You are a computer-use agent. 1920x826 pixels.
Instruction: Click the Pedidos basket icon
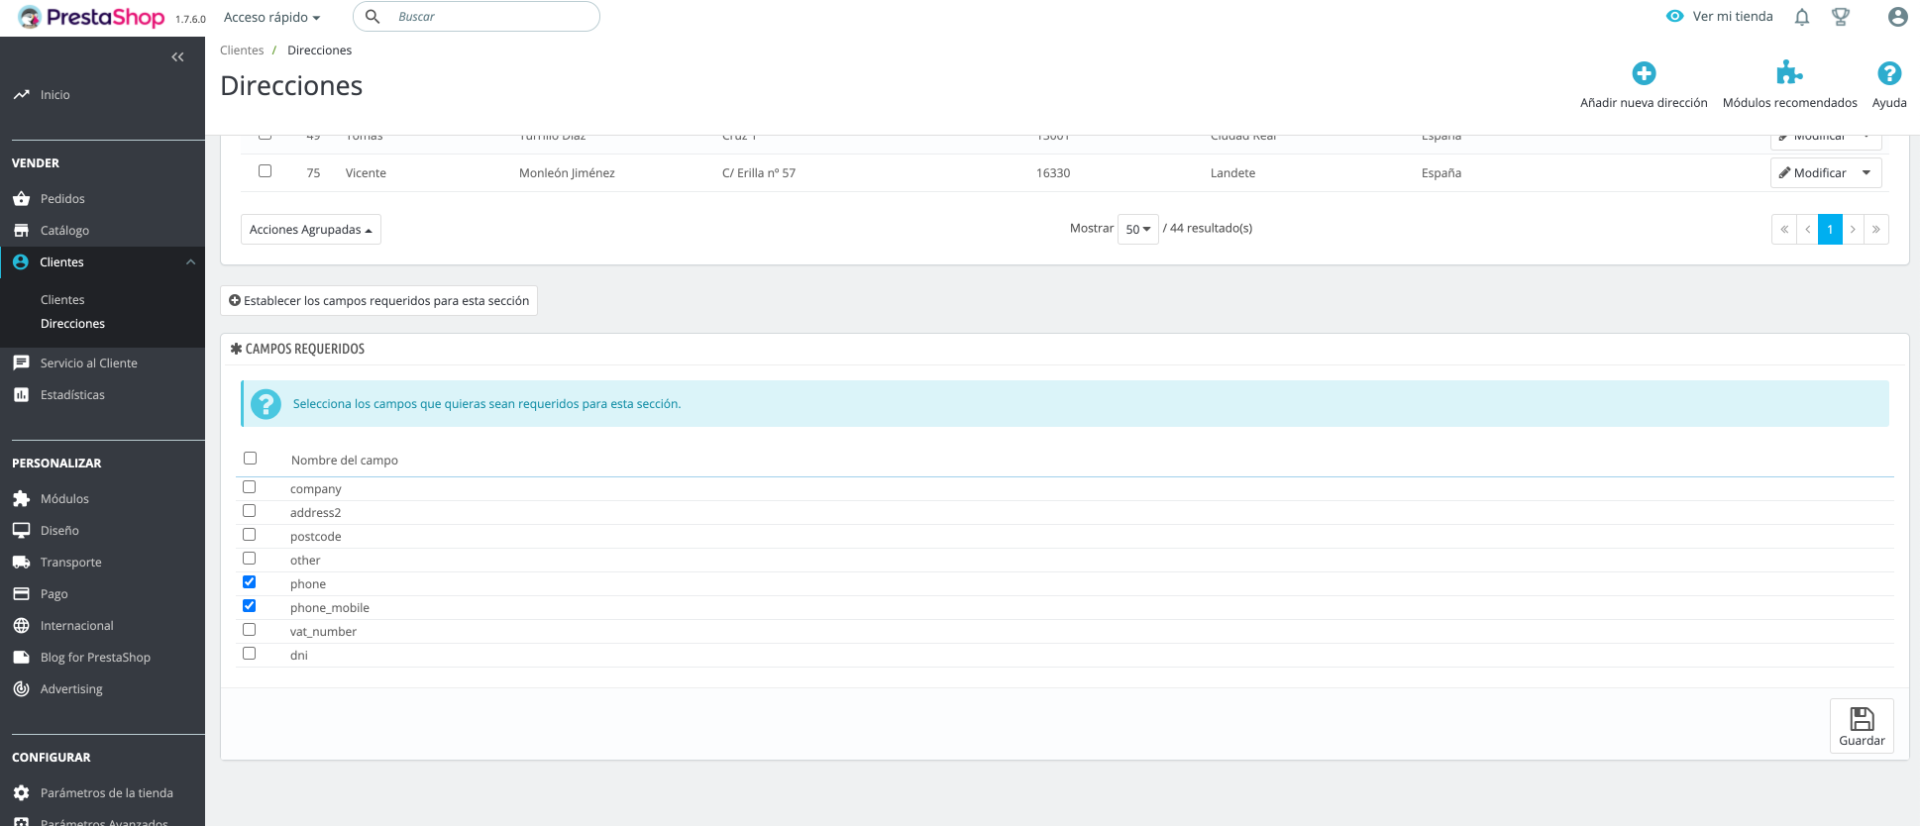[x=21, y=199]
